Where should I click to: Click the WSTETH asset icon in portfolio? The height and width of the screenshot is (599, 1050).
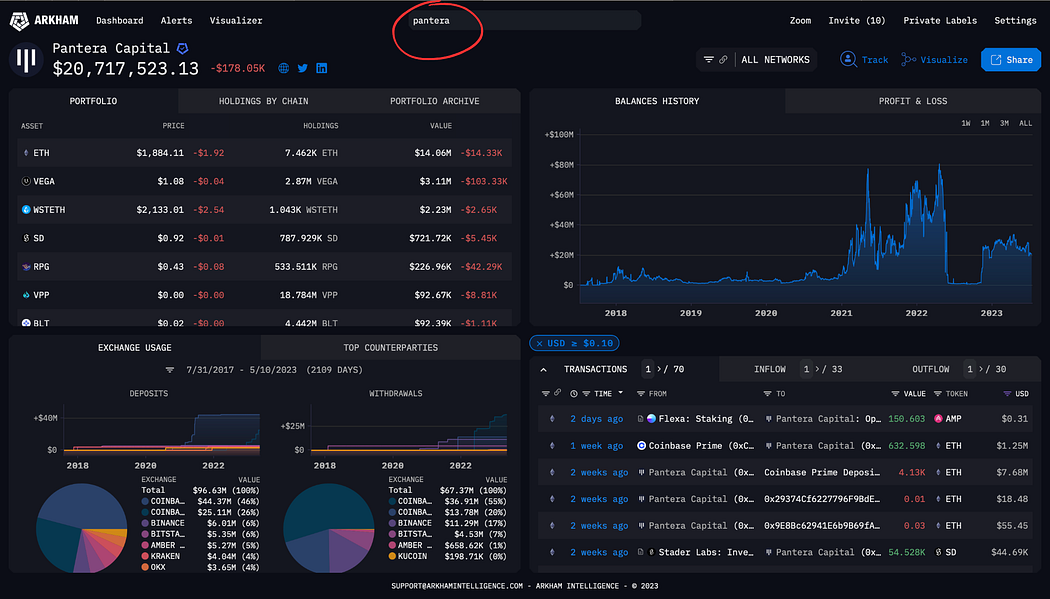tap(26, 209)
